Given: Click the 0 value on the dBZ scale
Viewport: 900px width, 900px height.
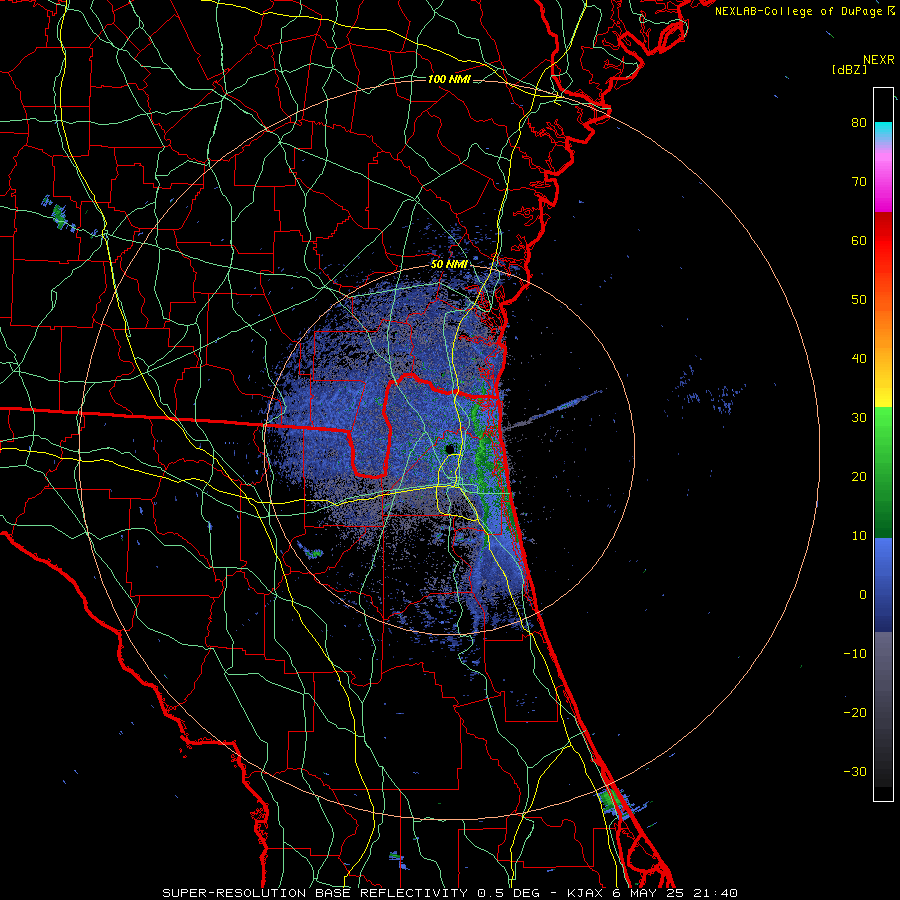Looking at the screenshot, I should coord(863,595).
